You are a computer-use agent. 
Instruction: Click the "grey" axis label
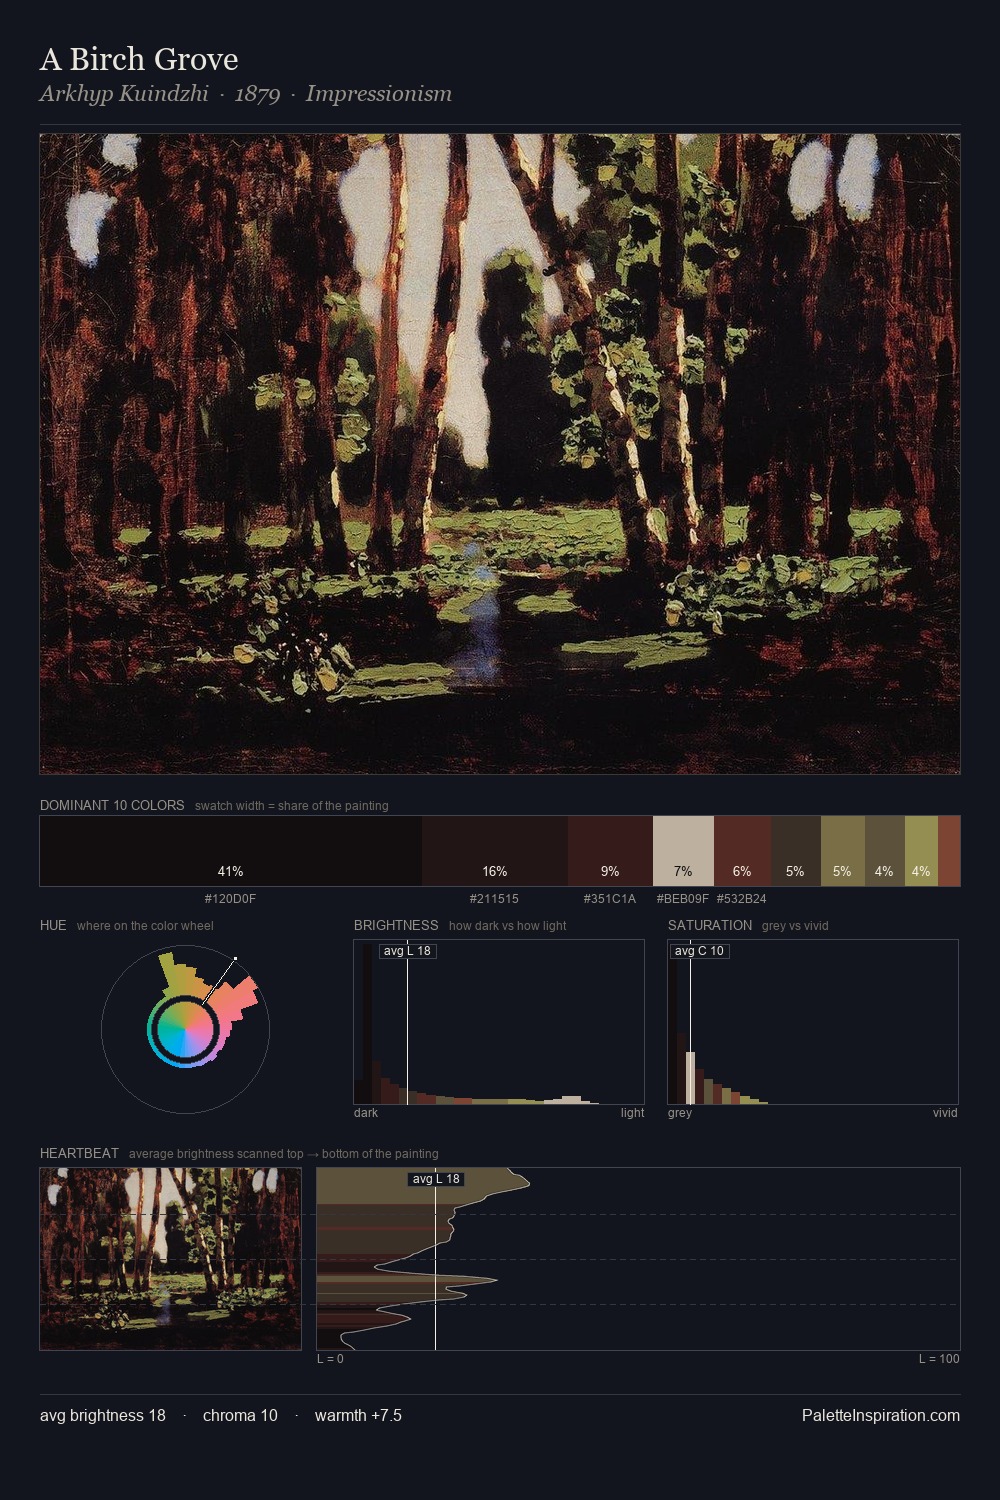(x=680, y=1113)
